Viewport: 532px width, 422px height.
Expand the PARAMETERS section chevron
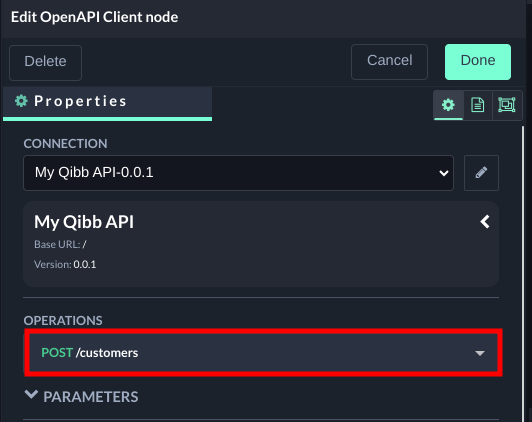click(31, 395)
